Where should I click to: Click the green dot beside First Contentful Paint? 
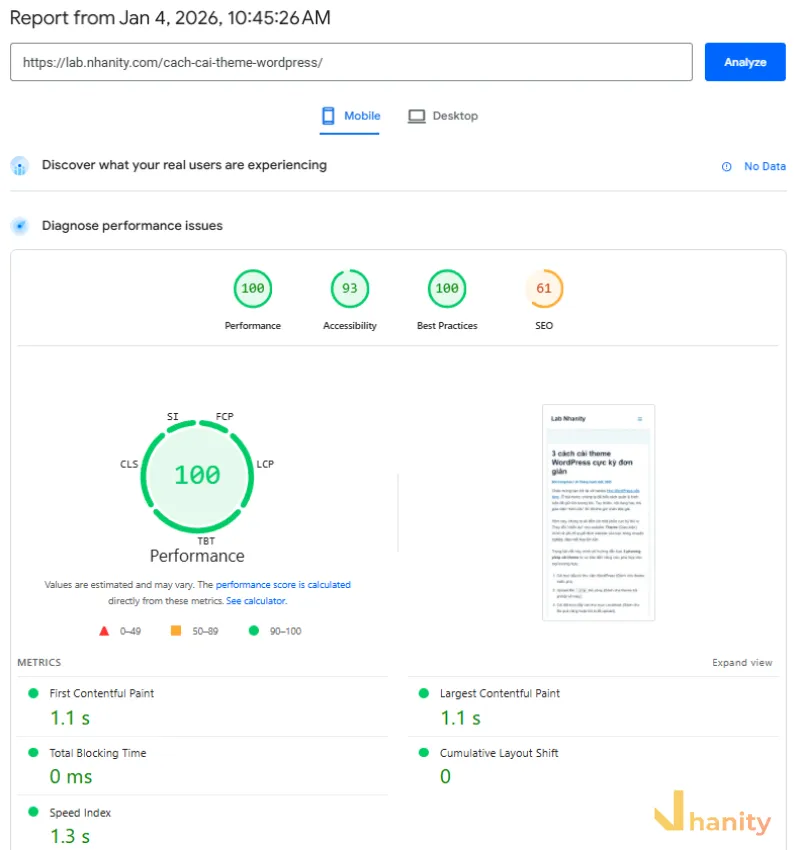click(x=33, y=693)
